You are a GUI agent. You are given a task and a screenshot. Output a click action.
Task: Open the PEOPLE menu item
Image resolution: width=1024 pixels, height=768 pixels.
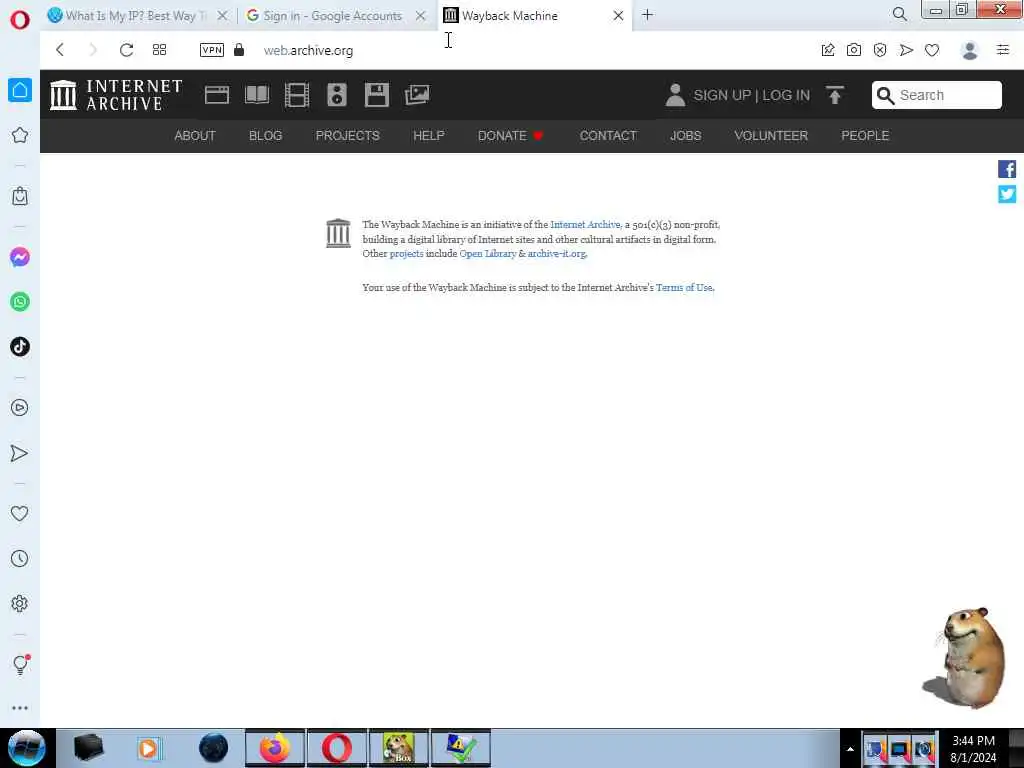865,136
